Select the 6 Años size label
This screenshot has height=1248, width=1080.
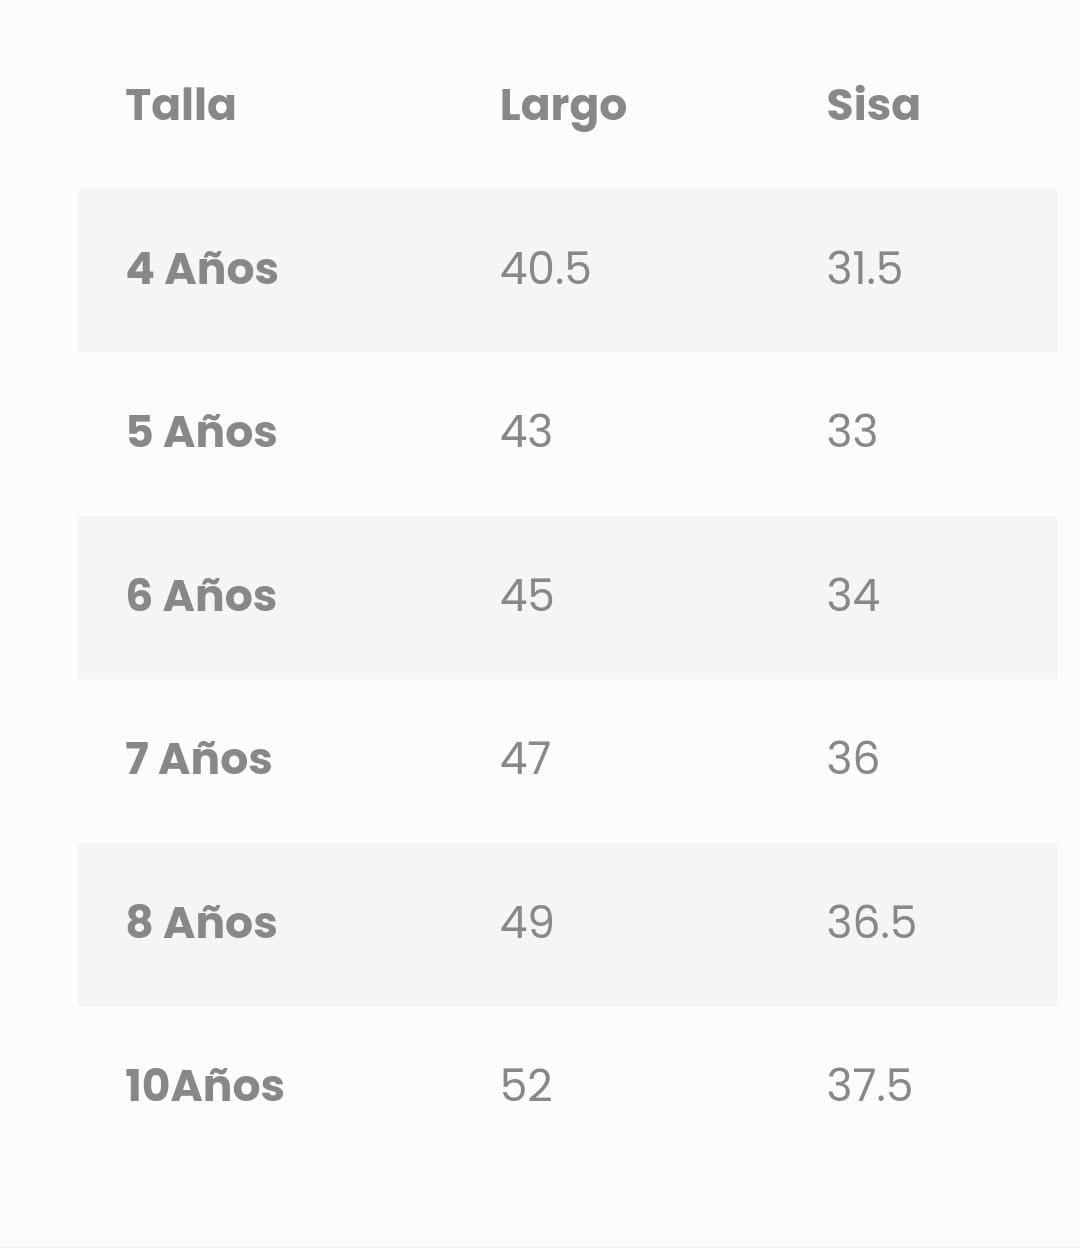[x=201, y=596]
